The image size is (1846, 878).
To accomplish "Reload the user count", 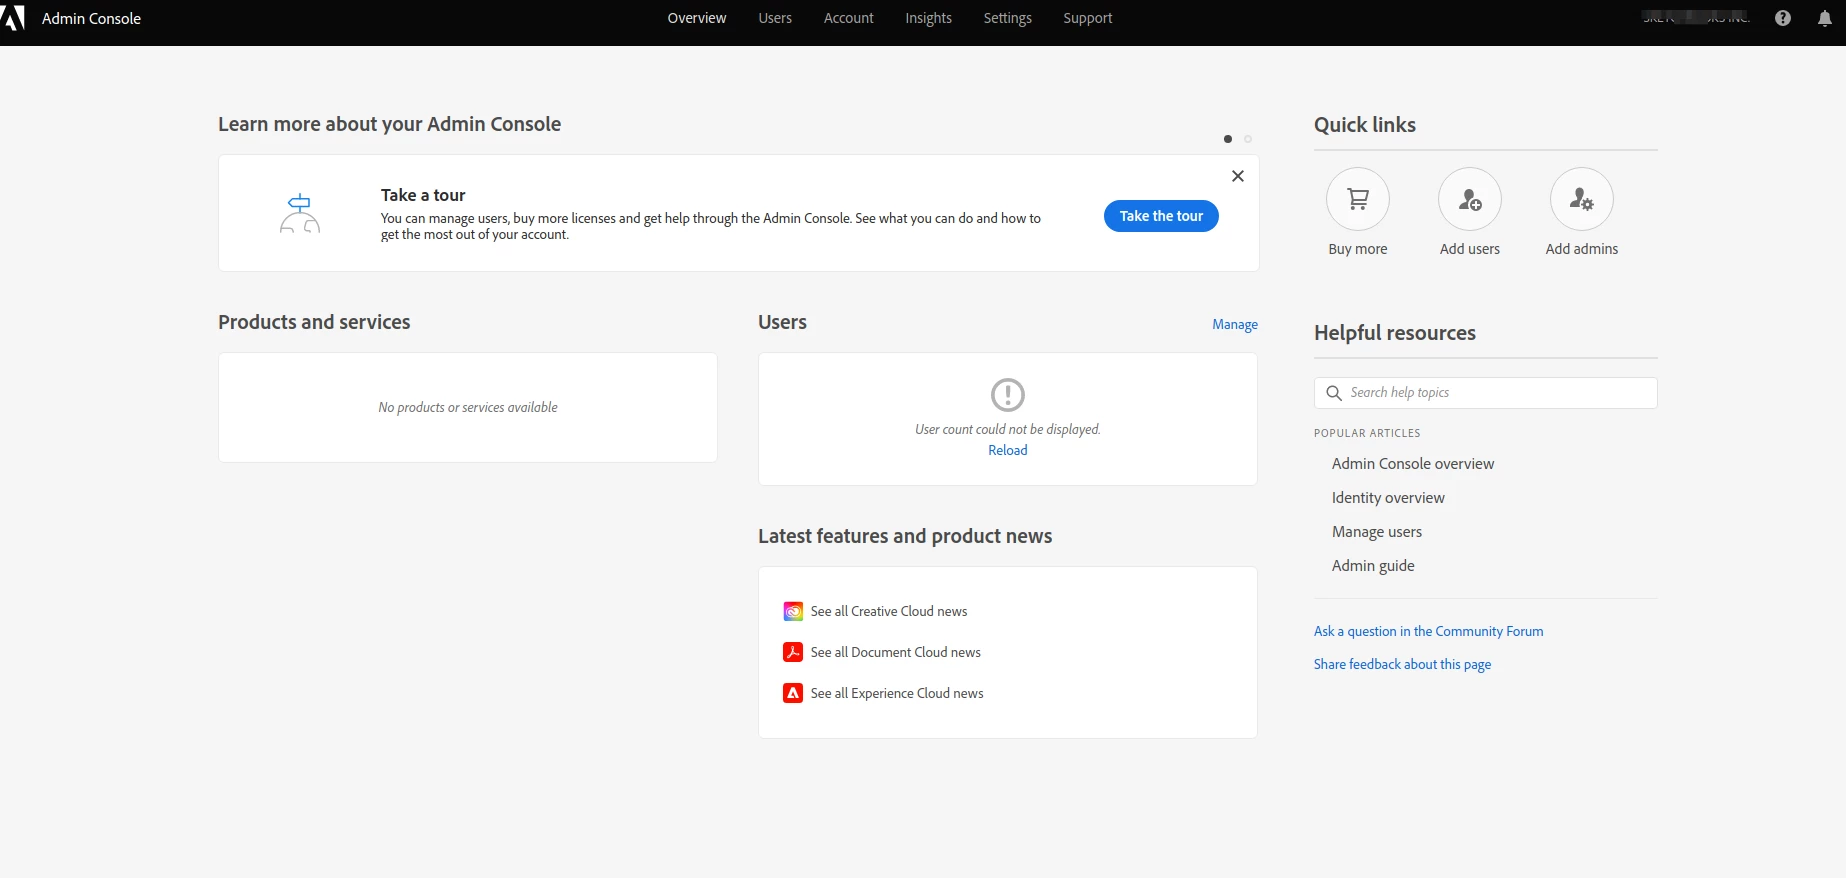I will point(1008,450).
